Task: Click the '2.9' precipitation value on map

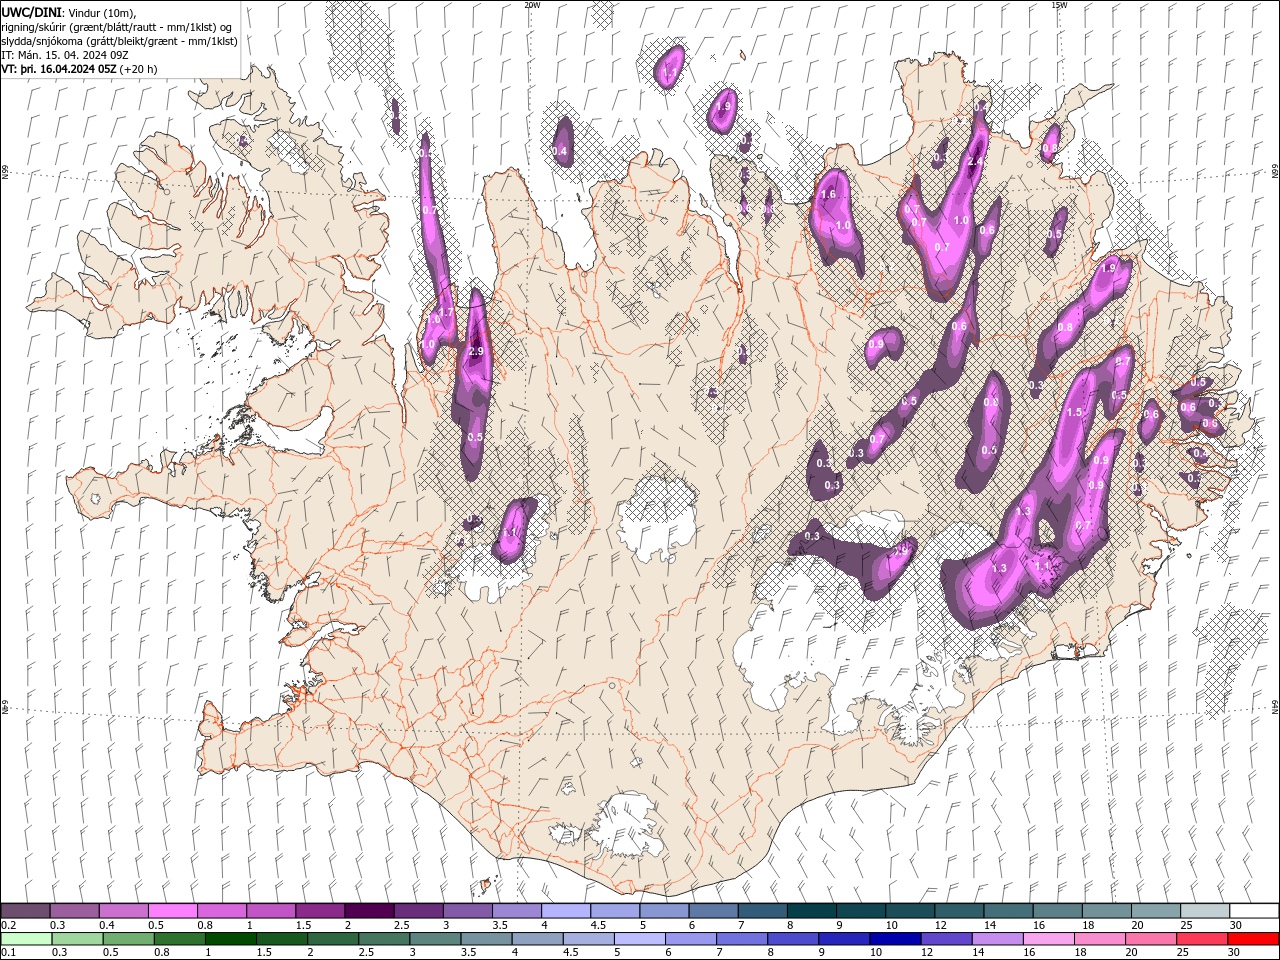Action: pyautogui.click(x=476, y=352)
